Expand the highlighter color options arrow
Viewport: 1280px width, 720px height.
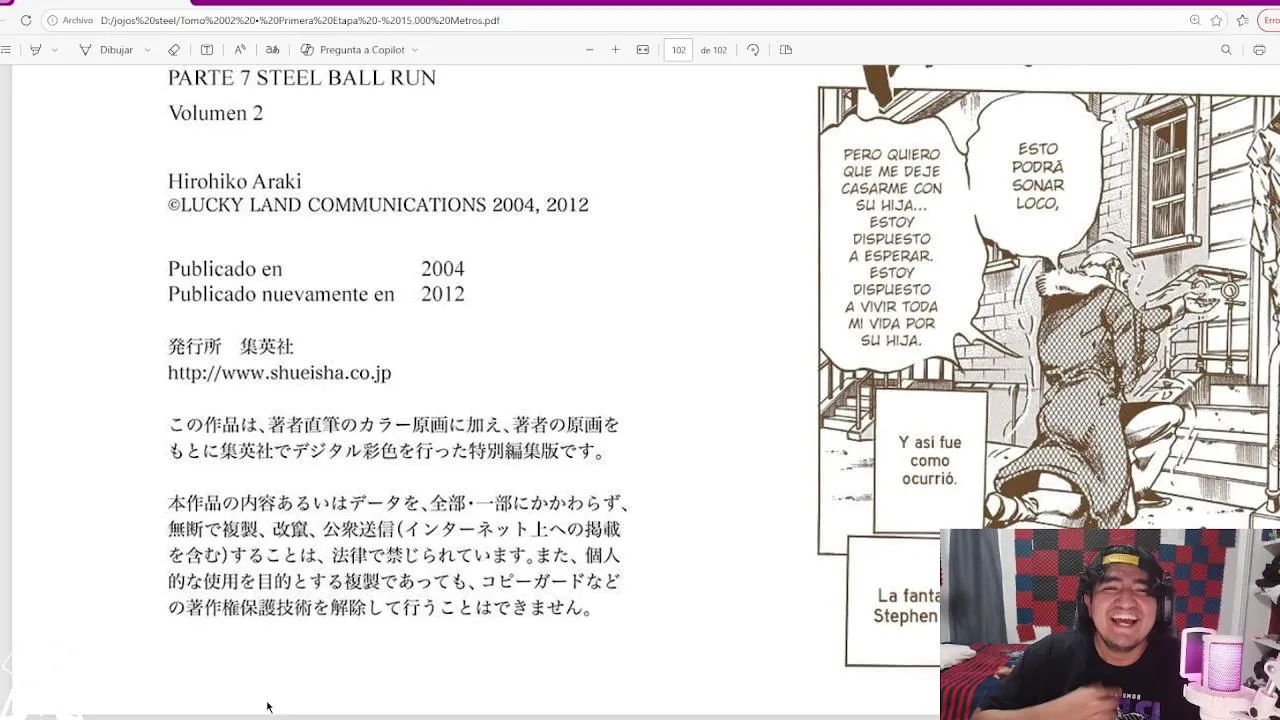tap(54, 50)
